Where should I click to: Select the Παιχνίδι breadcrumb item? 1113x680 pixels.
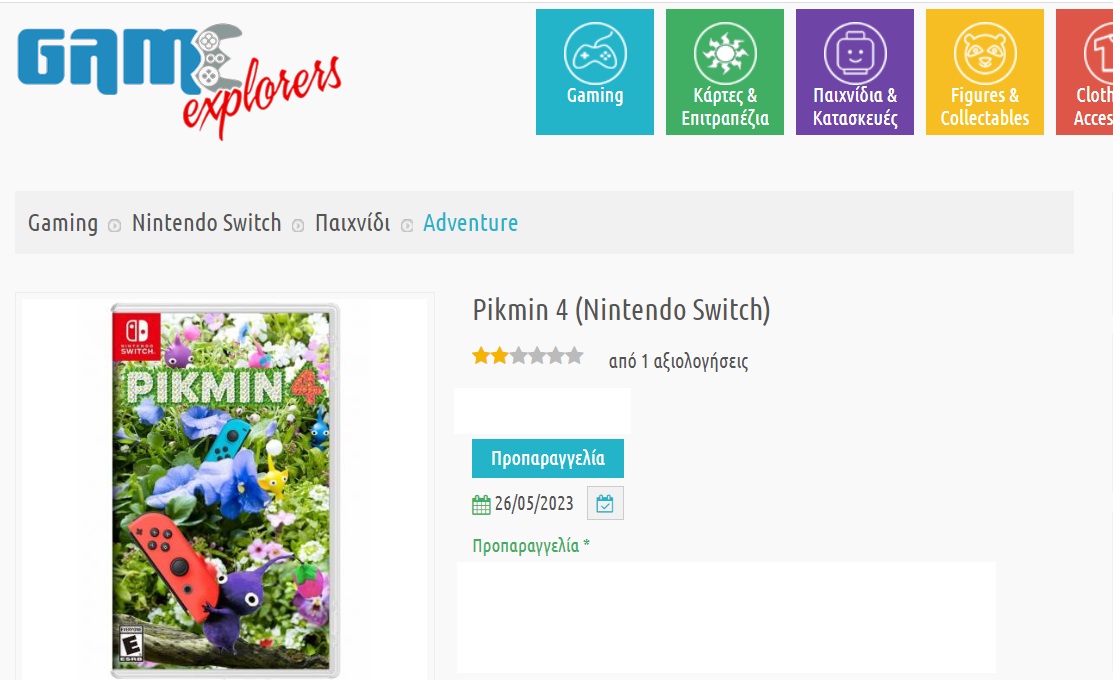click(x=353, y=223)
